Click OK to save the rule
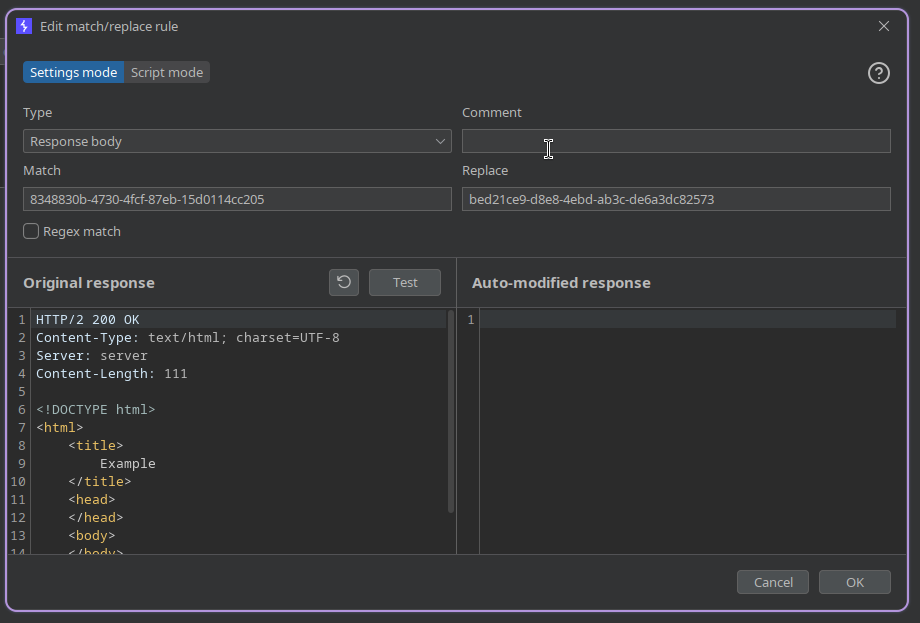 (854, 582)
